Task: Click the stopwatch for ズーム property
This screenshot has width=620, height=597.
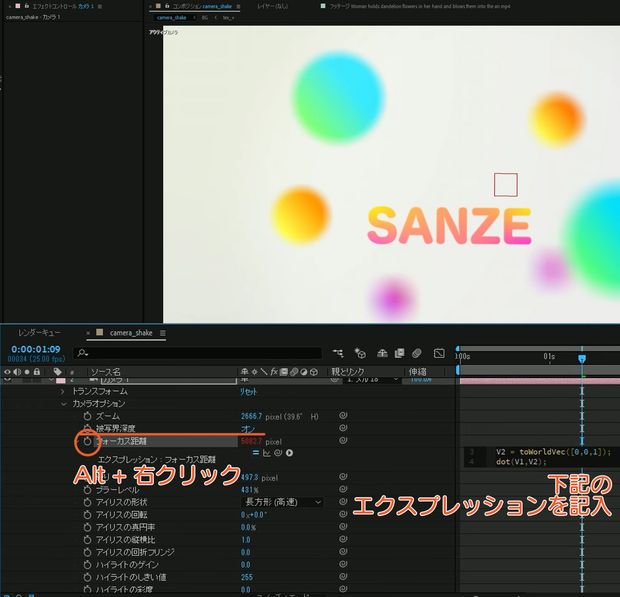Action: pyautogui.click(x=87, y=416)
